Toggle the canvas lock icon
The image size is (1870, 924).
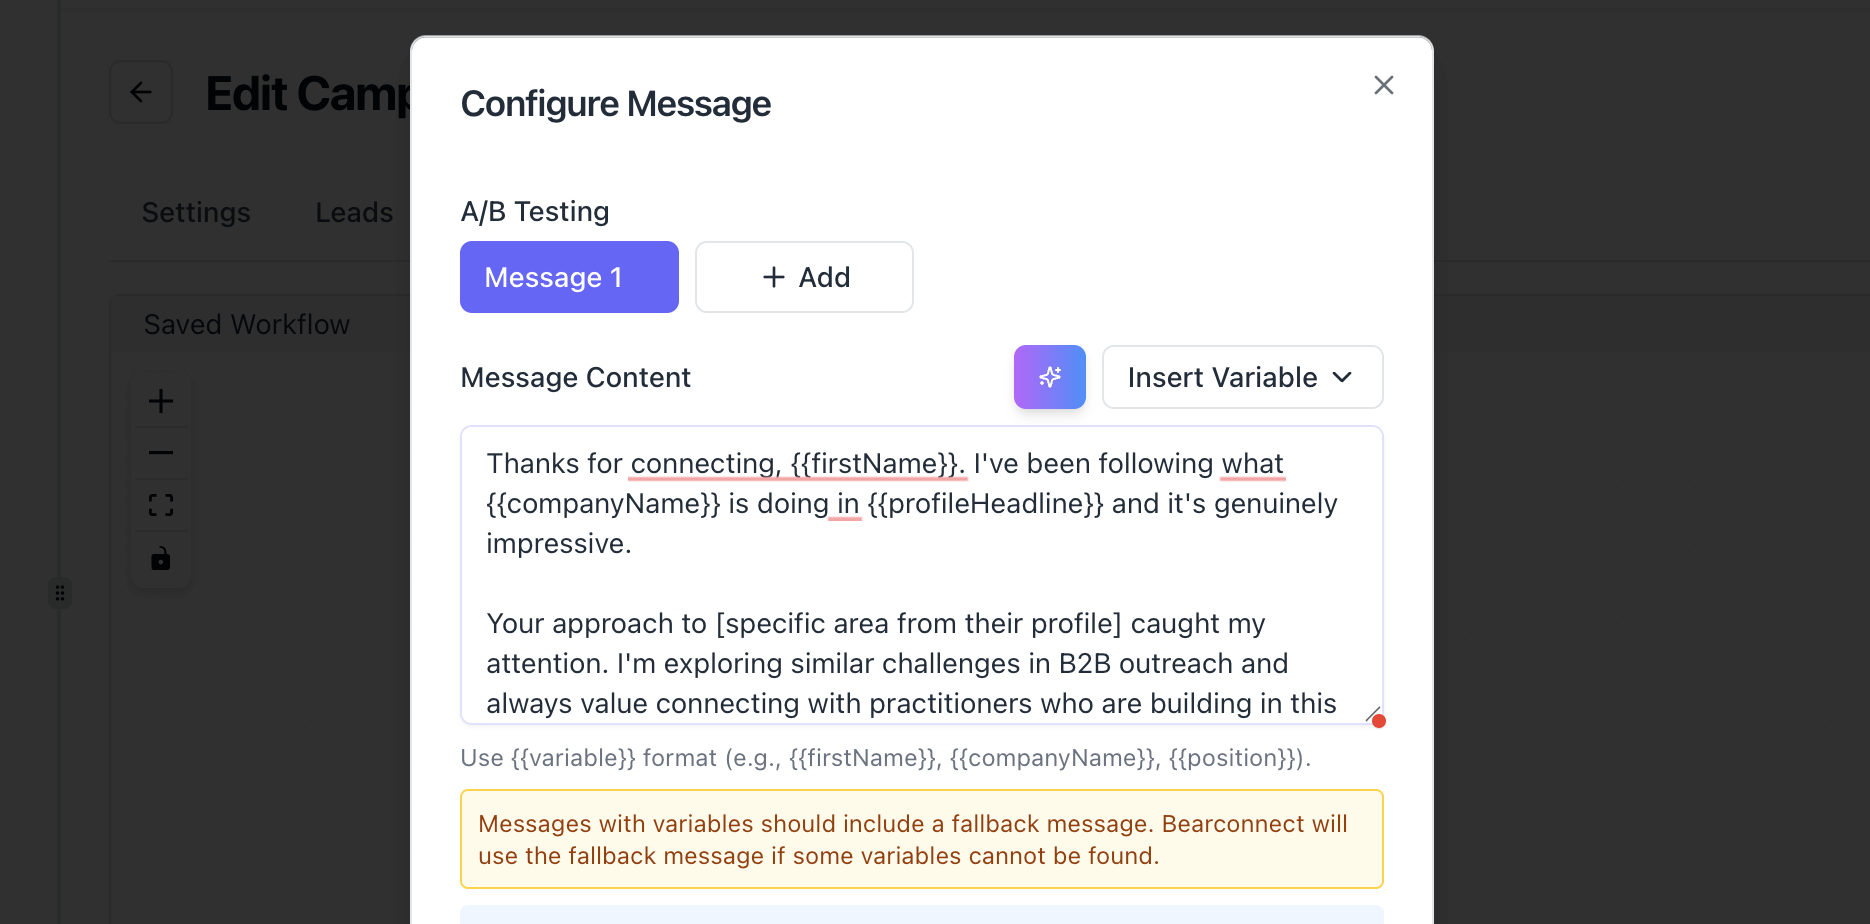click(161, 558)
